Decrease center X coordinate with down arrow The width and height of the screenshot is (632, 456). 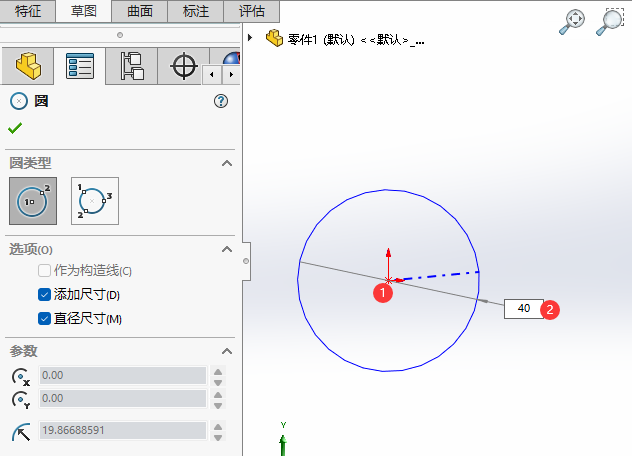(218, 382)
